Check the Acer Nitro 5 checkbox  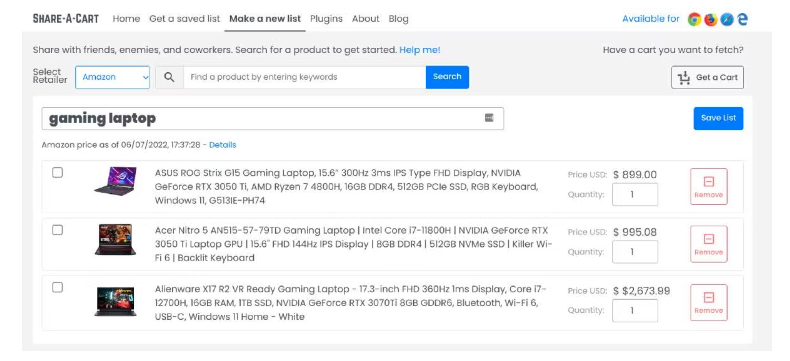point(57,230)
